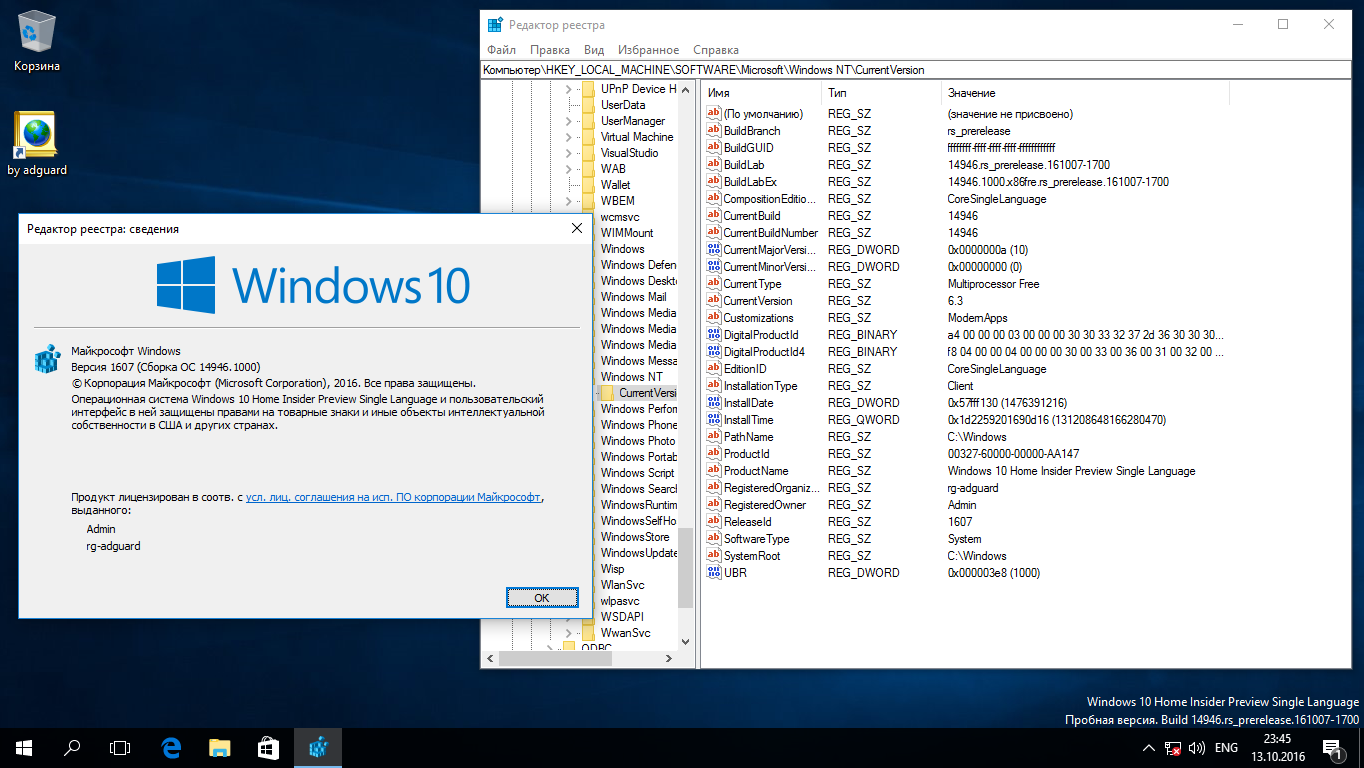Open the Правка menu
This screenshot has height=768, width=1364.
click(x=550, y=50)
